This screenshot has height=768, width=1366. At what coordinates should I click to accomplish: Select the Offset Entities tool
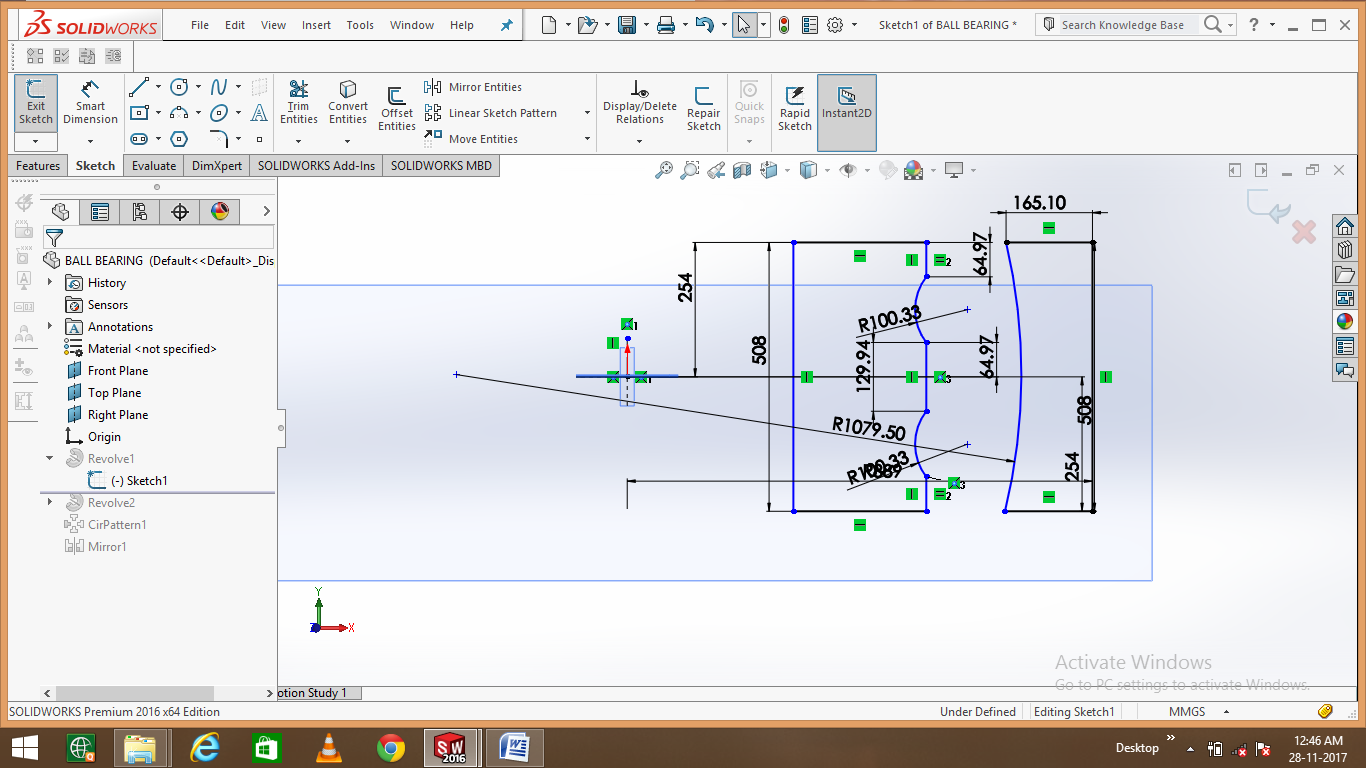396,105
